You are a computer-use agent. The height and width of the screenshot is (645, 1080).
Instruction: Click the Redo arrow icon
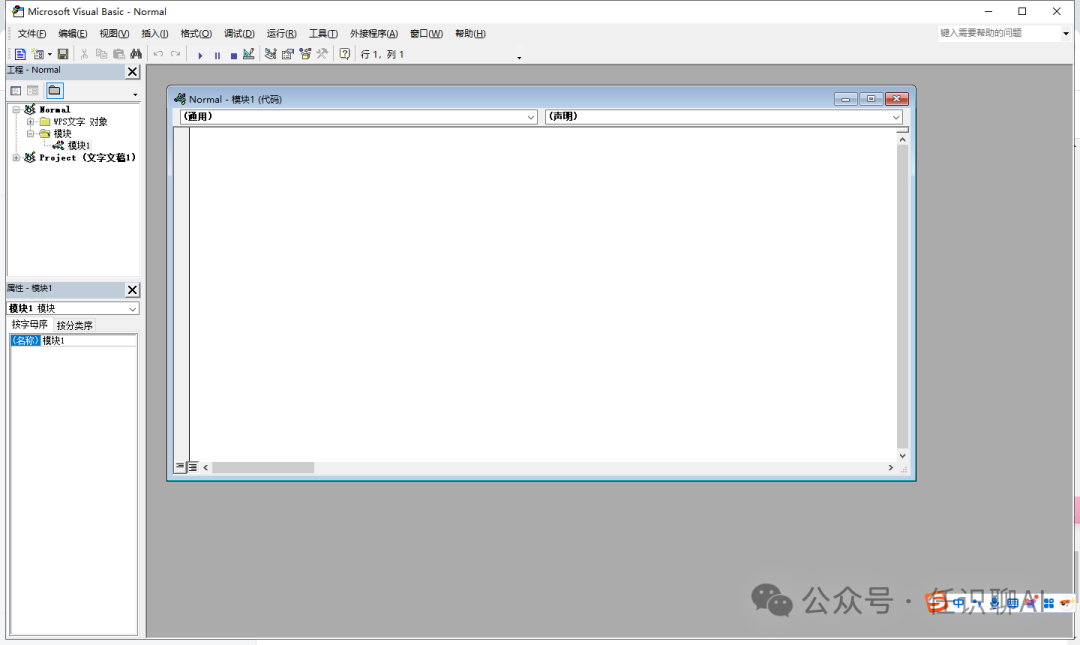click(176, 54)
